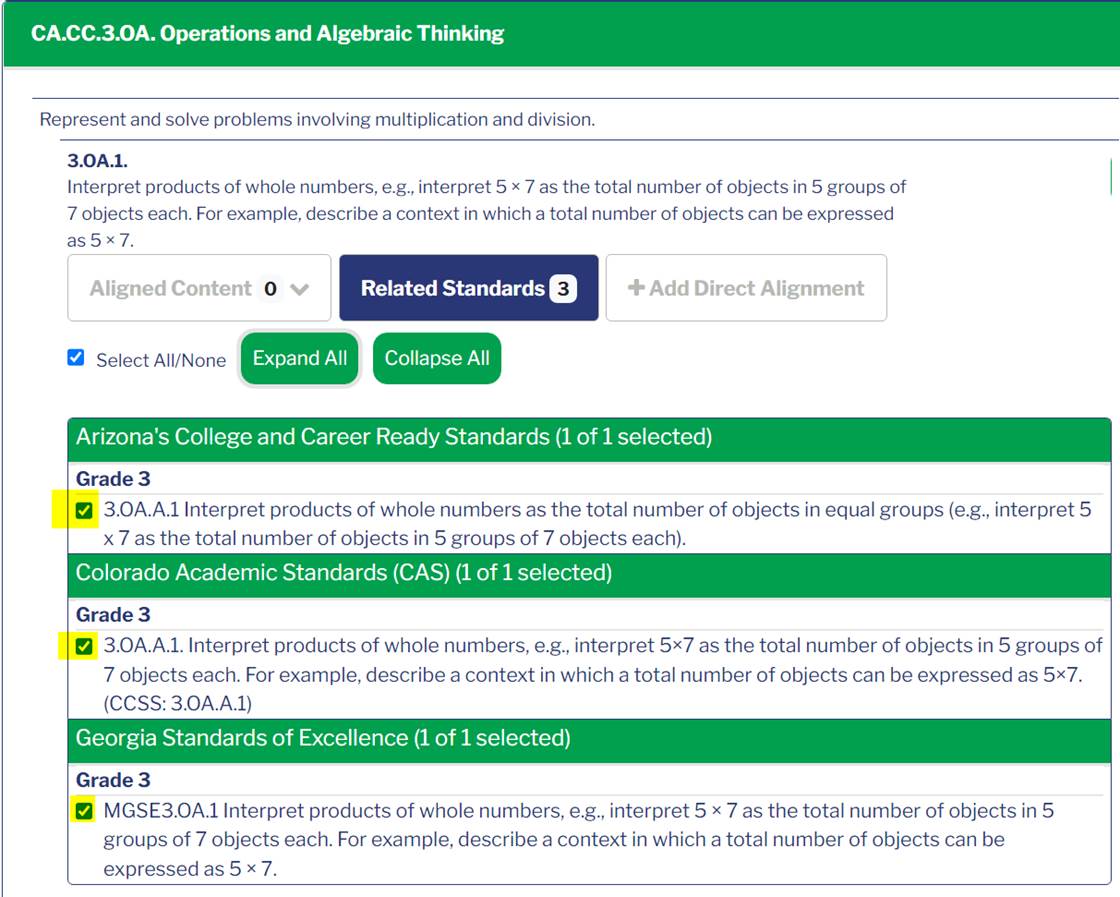Uncheck the Arizona 3.OA.A.1 standard checkbox

point(84,510)
